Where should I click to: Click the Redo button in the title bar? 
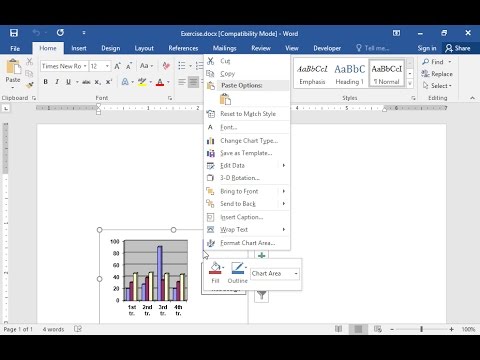click(x=60, y=33)
